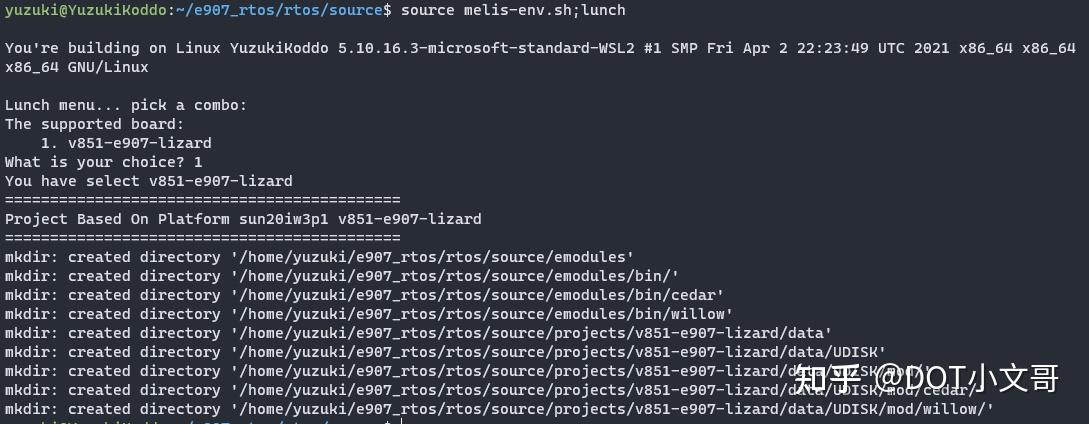Click the lower equals-sign separator line
This screenshot has width=1089, height=424.
point(202,238)
